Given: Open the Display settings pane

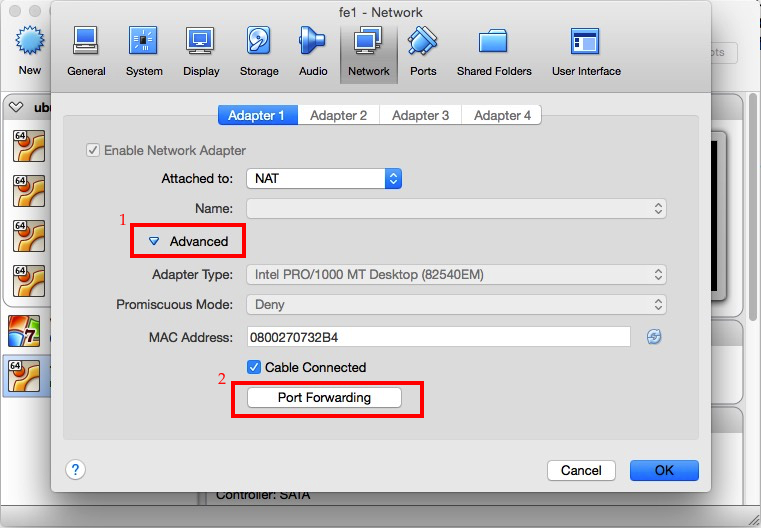Looking at the screenshot, I should [x=201, y=50].
